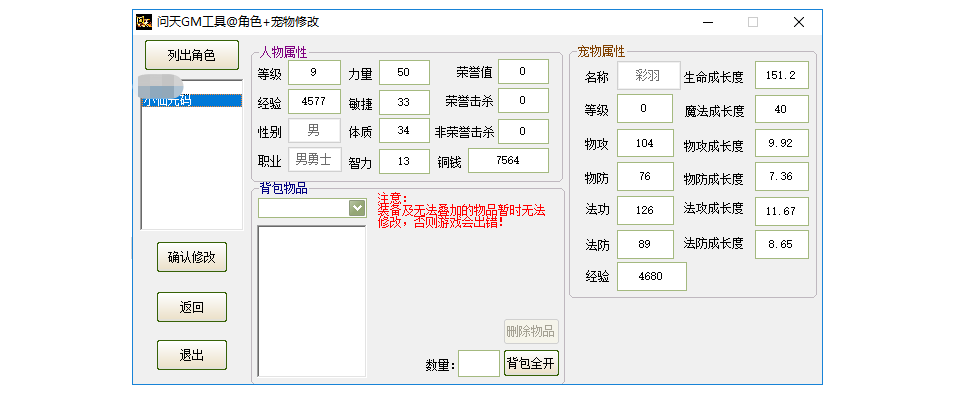Edit 法防成长度 field showing 8.65
The height and width of the screenshot is (393, 971).
tap(782, 244)
